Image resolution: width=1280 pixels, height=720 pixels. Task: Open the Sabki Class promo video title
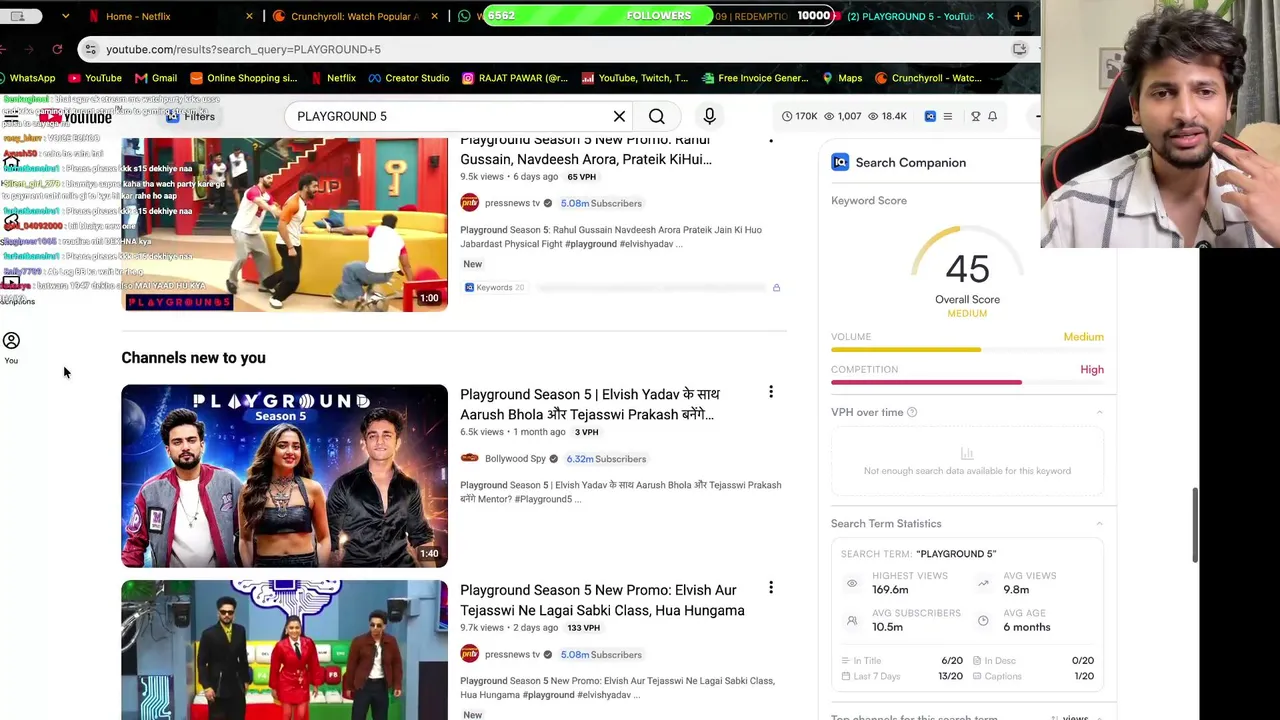point(602,600)
